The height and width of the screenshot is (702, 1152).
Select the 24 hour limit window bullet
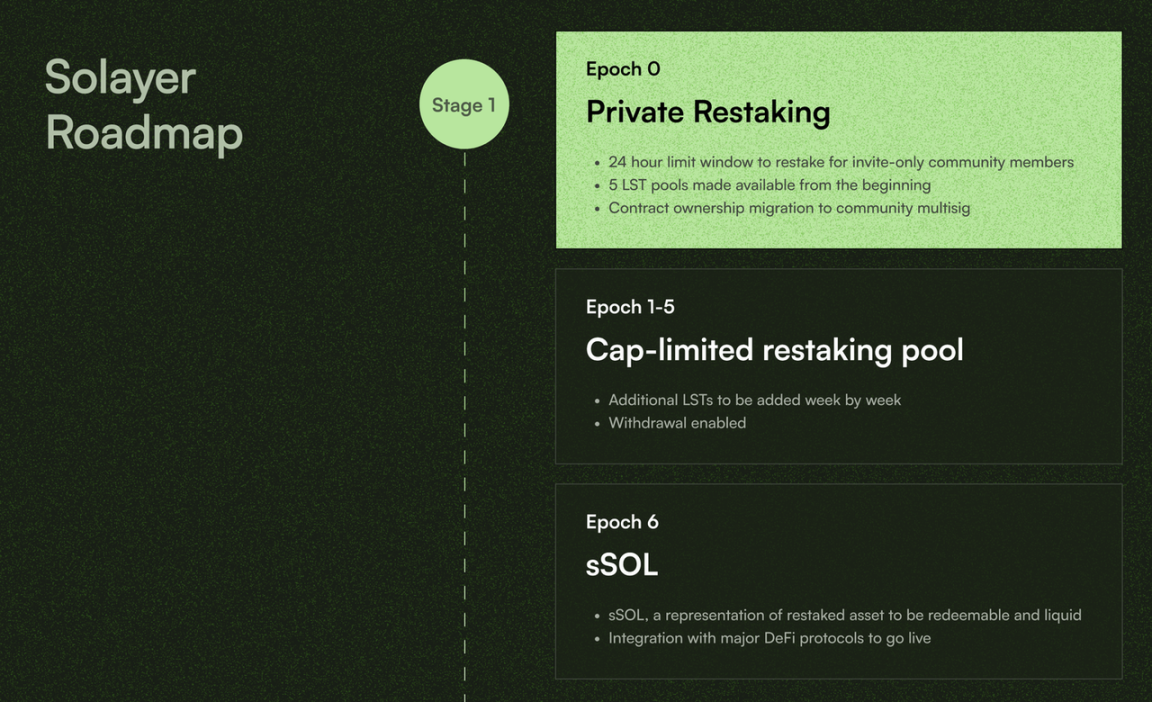coord(840,162)
